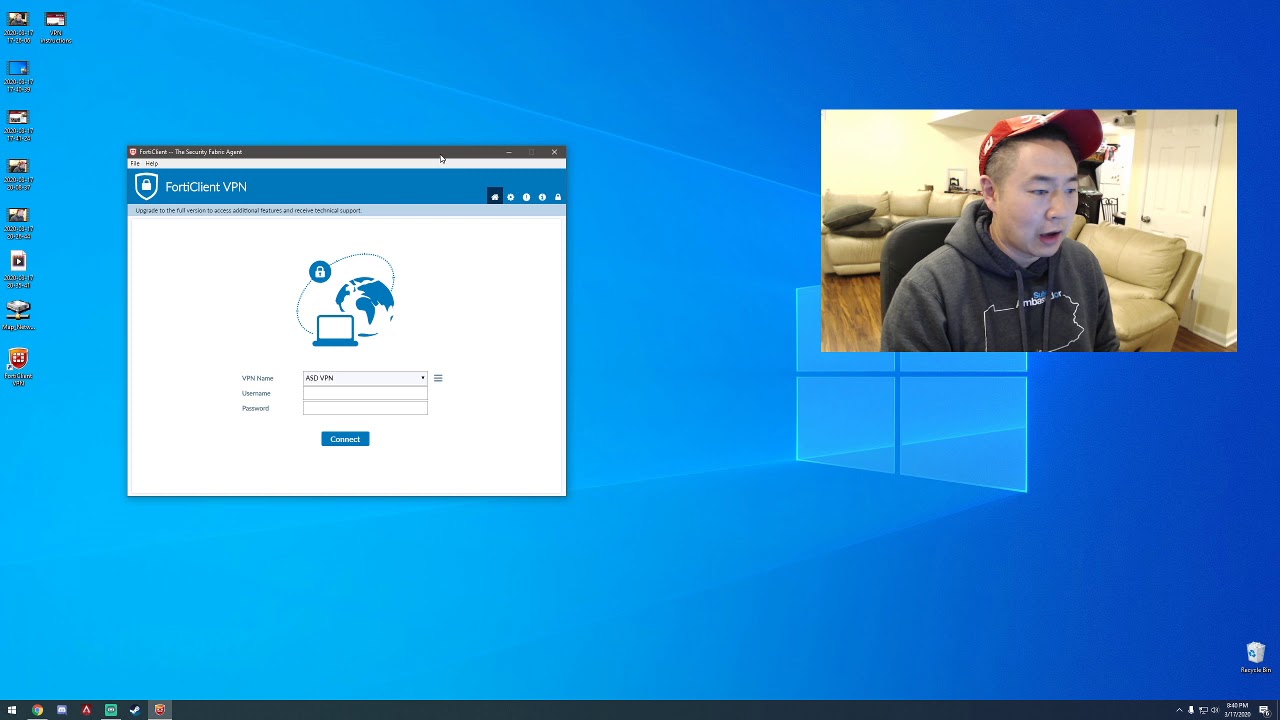The height and width of the screenshot is (720, 1280).
Task: Open Discord from the taskbar
Action: point(62,710)
